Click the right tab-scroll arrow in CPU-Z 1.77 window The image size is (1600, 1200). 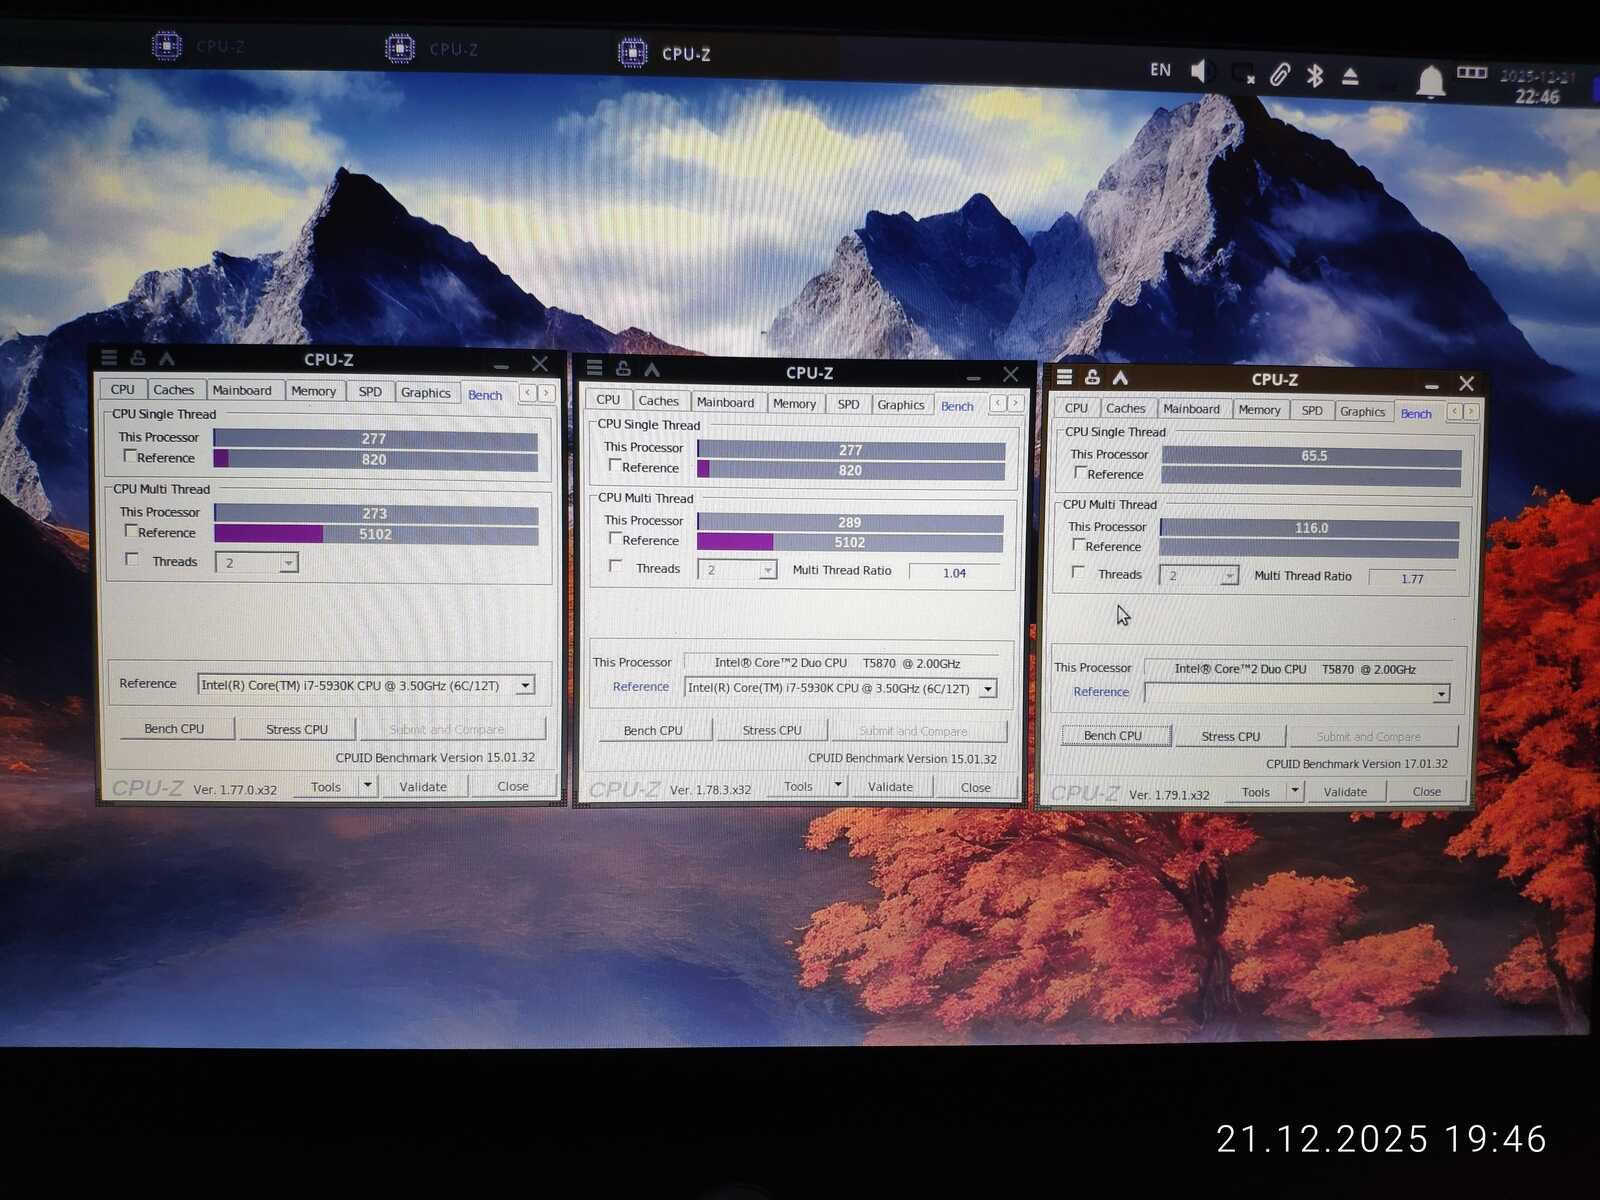546,393
